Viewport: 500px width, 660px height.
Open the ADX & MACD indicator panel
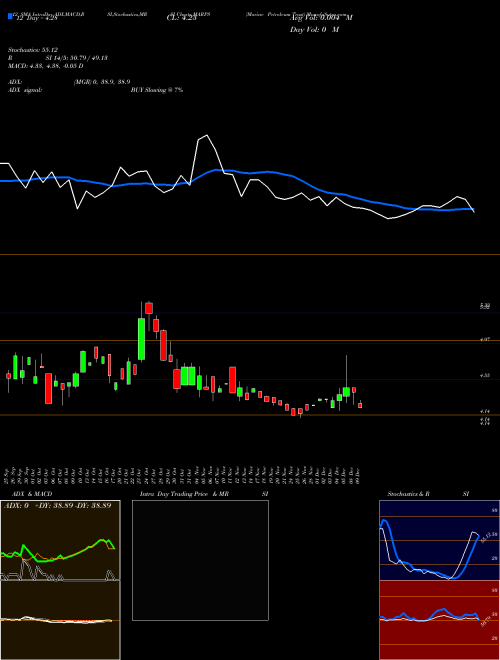pos(60,580)
